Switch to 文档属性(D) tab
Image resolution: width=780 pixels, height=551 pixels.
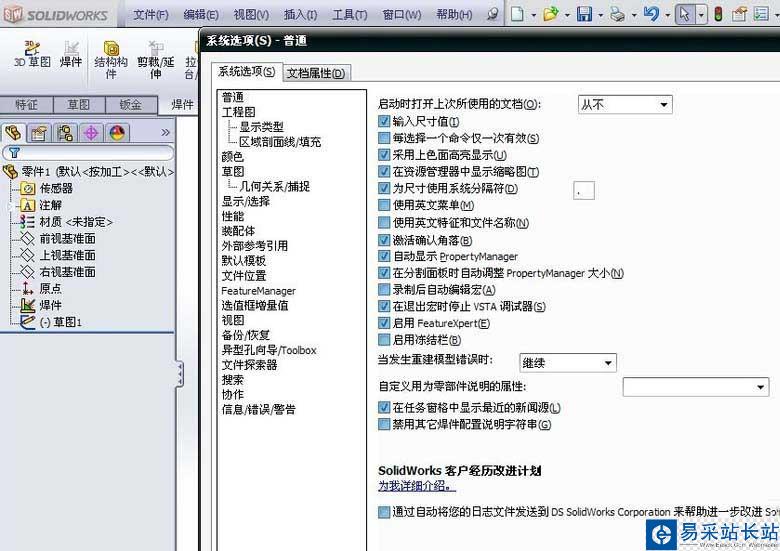(316, 73)
